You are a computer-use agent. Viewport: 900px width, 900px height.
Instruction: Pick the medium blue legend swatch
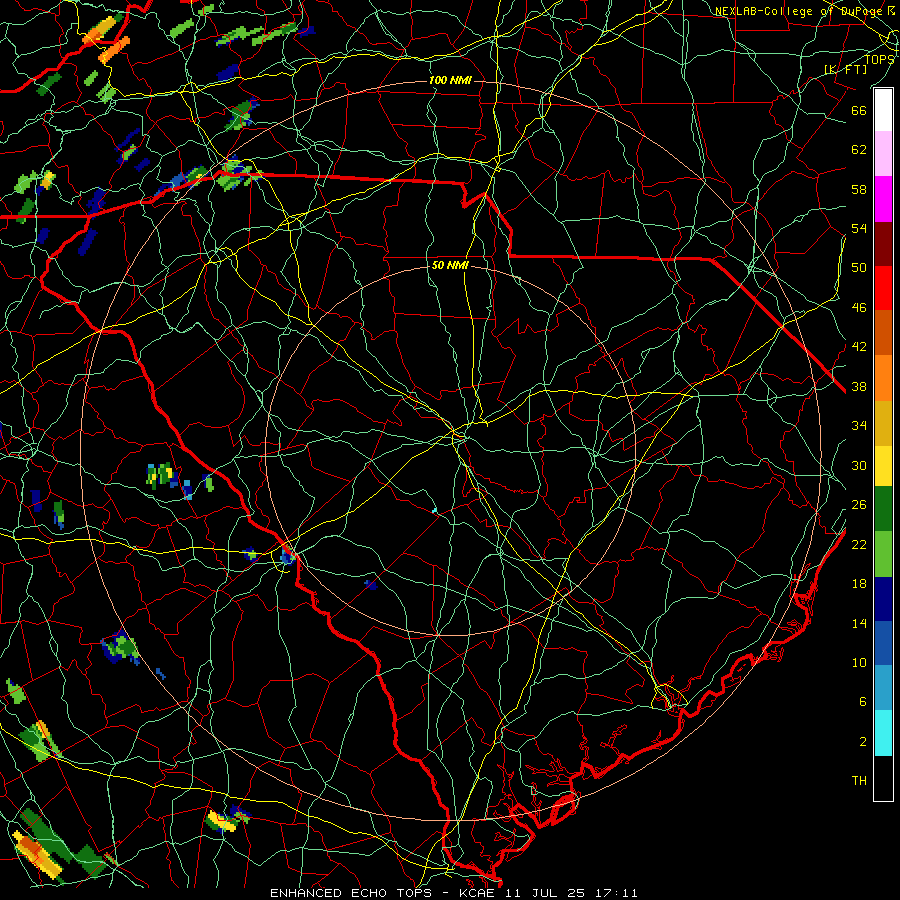tap(883, 643)
